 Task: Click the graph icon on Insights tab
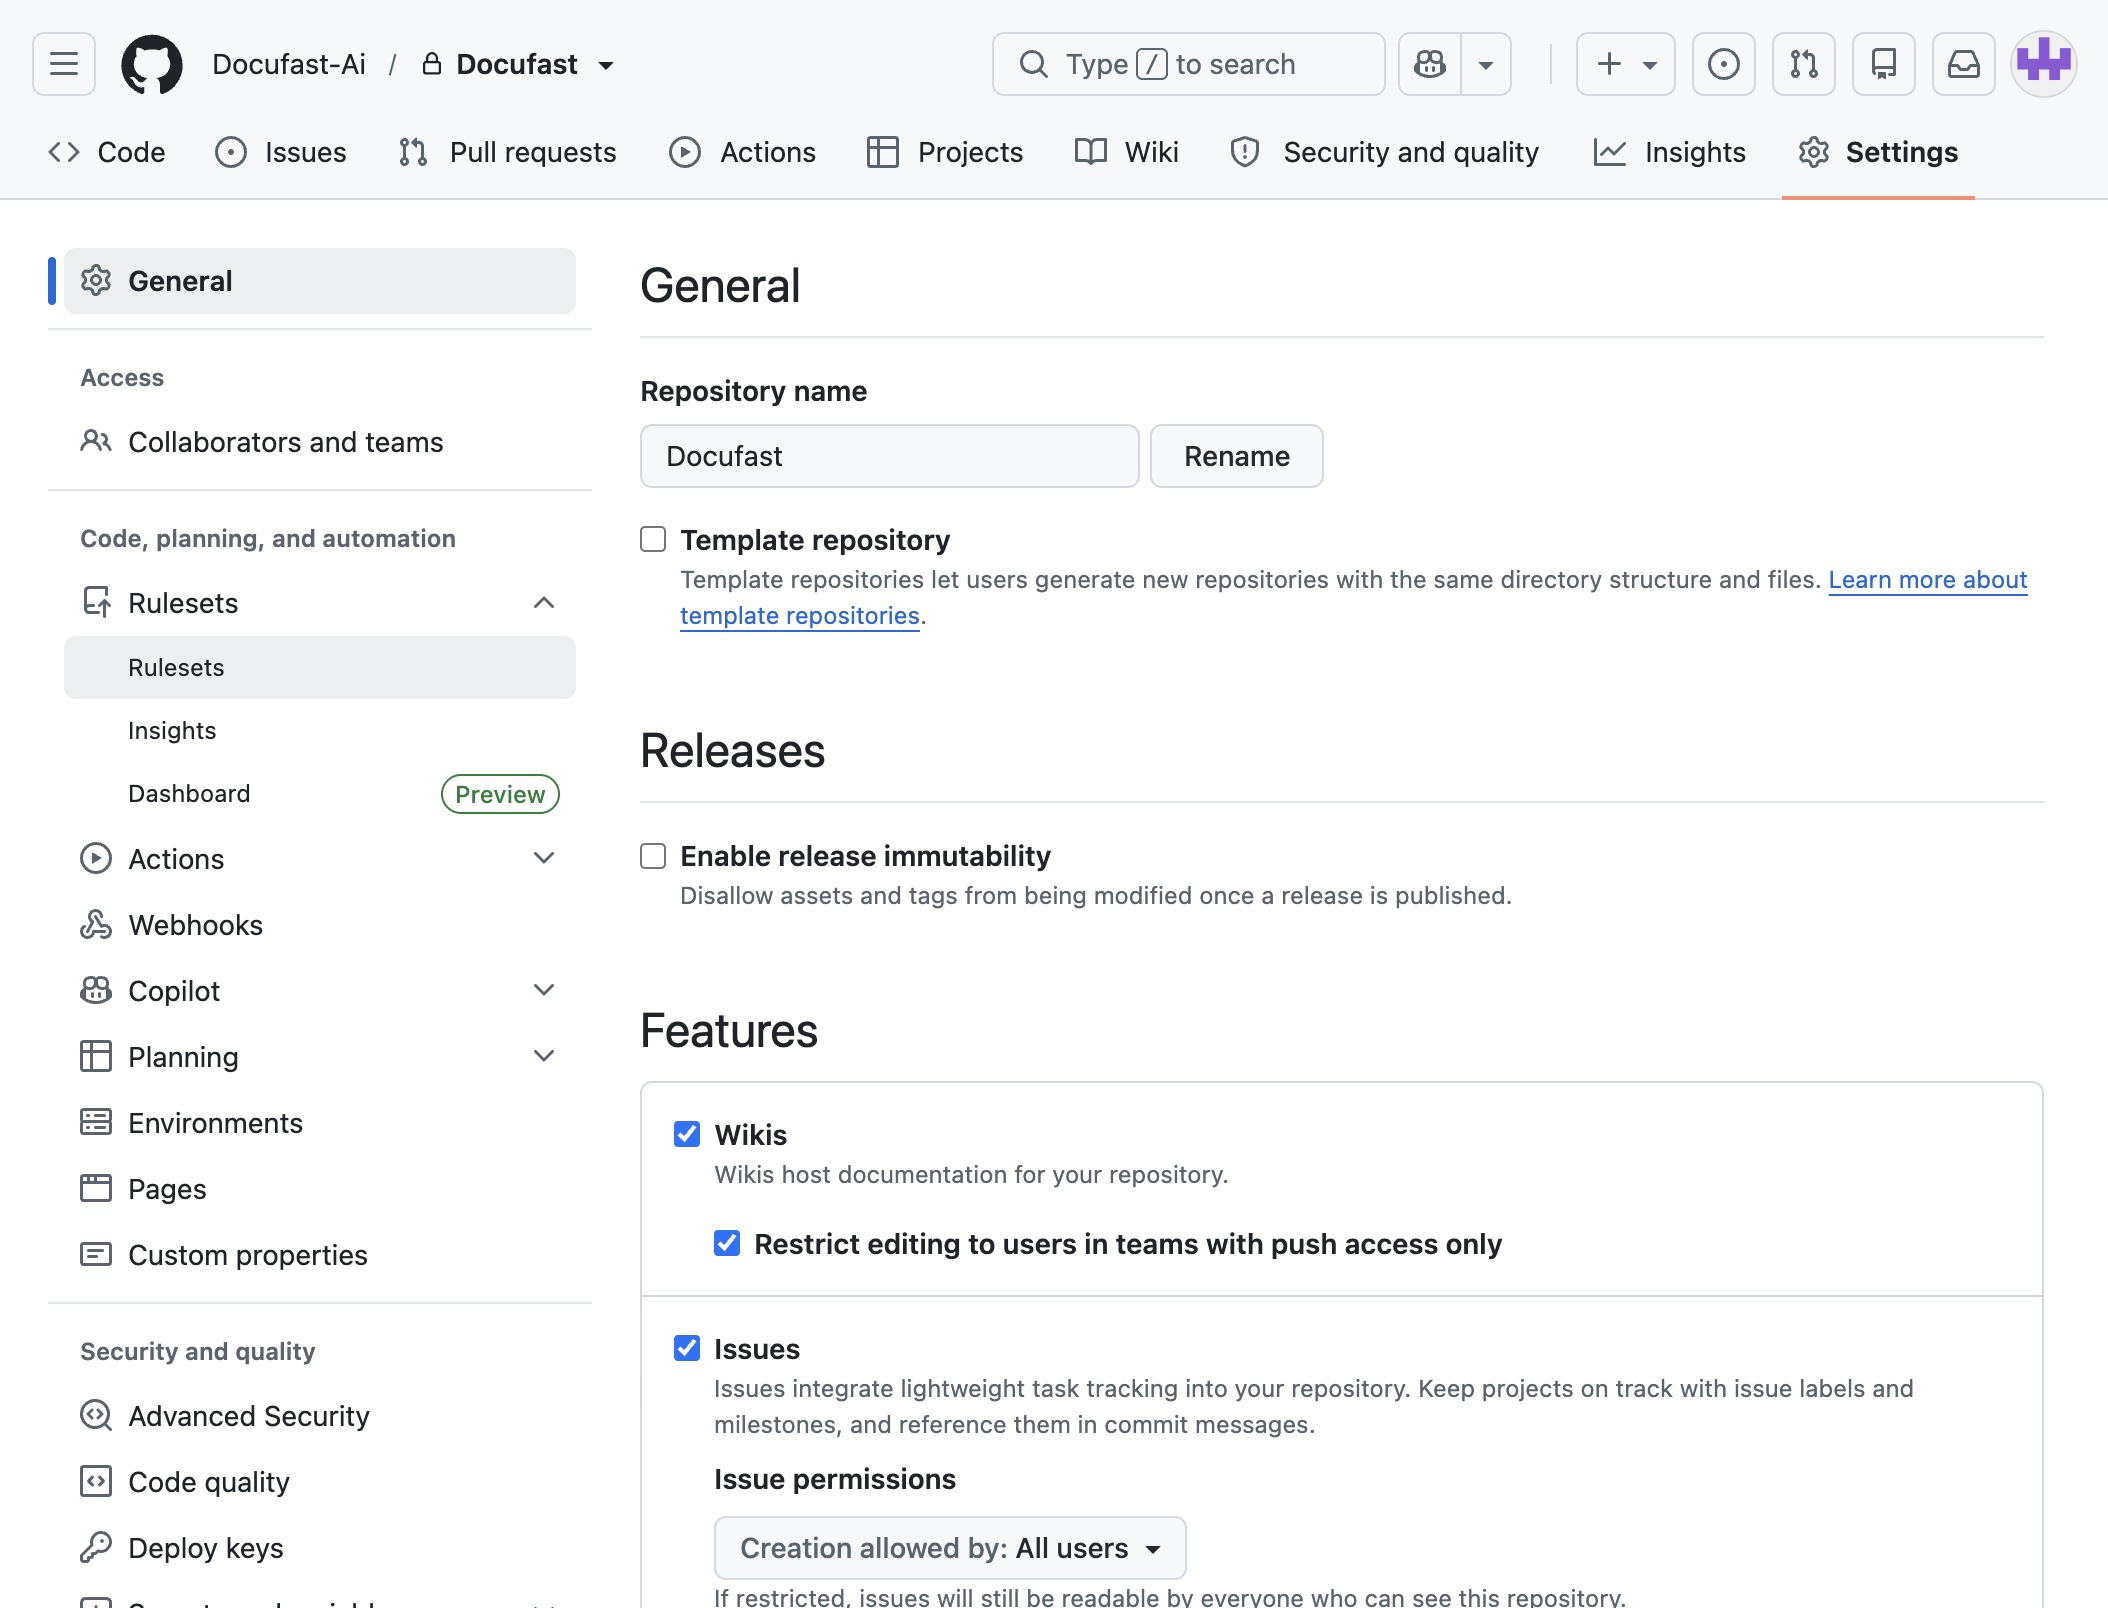(x=1610, y=152)
